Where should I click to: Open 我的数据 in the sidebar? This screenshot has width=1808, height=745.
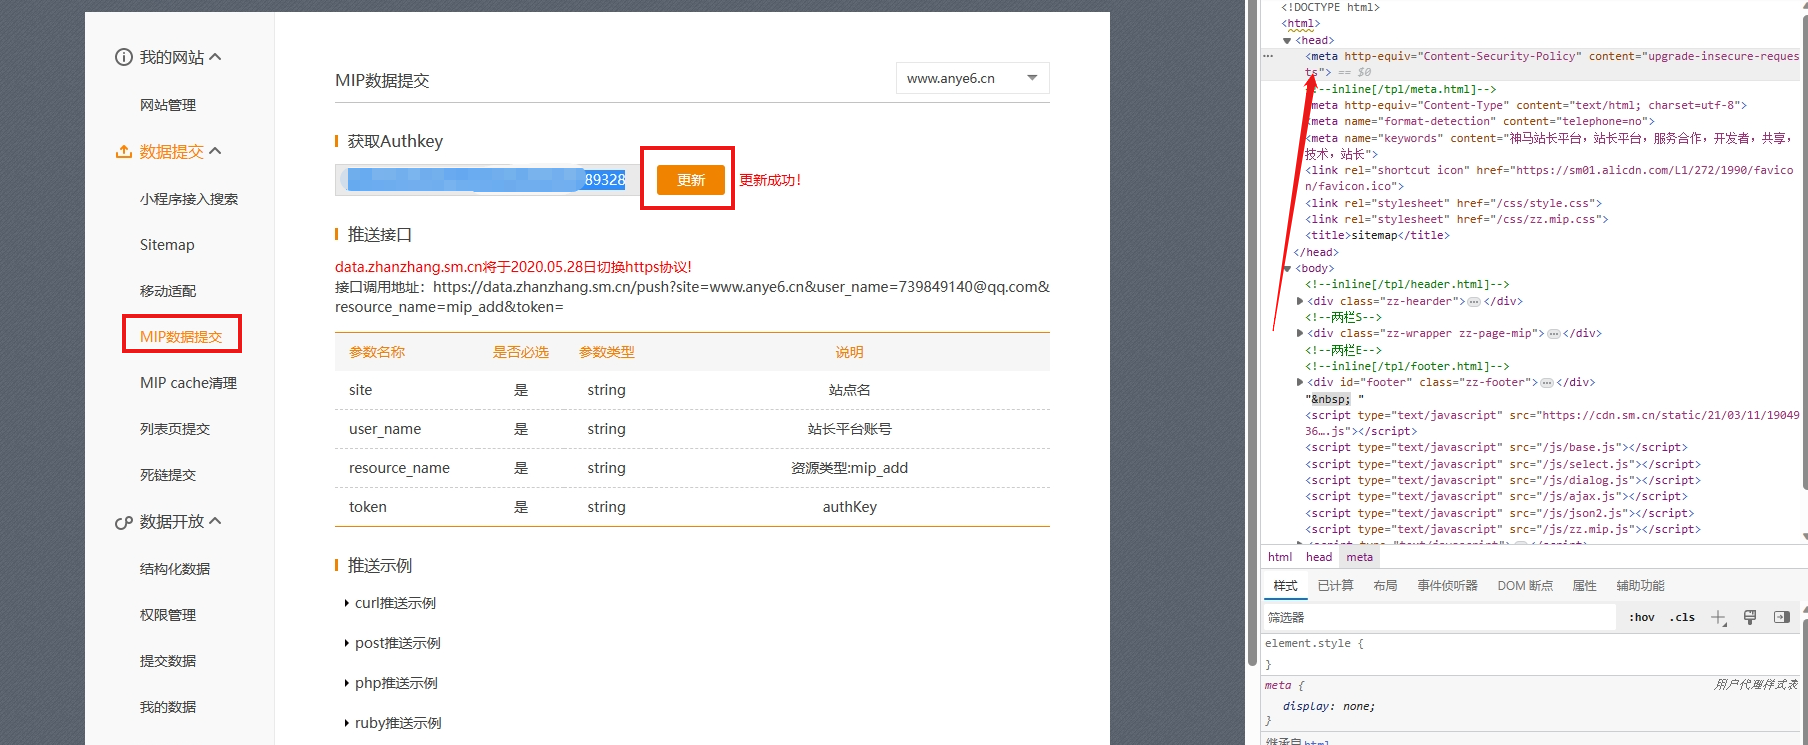[168, 707]
